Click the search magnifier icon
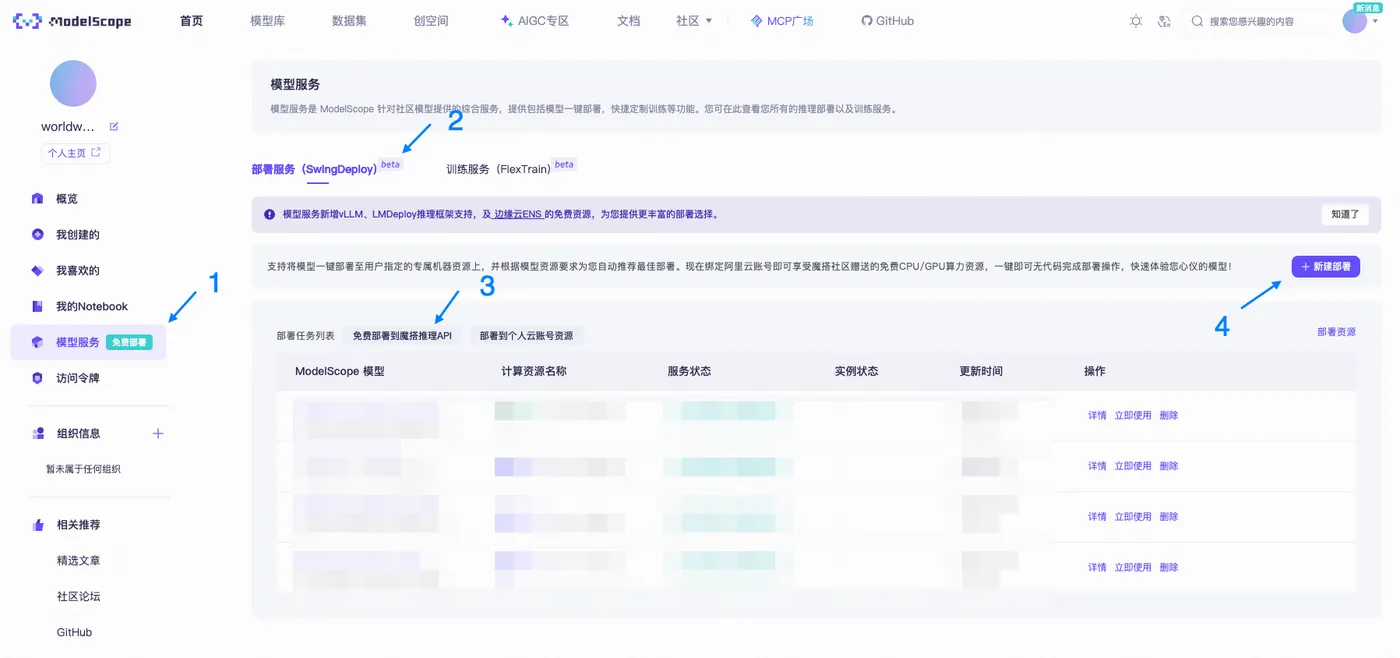This screenshot has height=658, width=1400. click(x=1197, y=21)
